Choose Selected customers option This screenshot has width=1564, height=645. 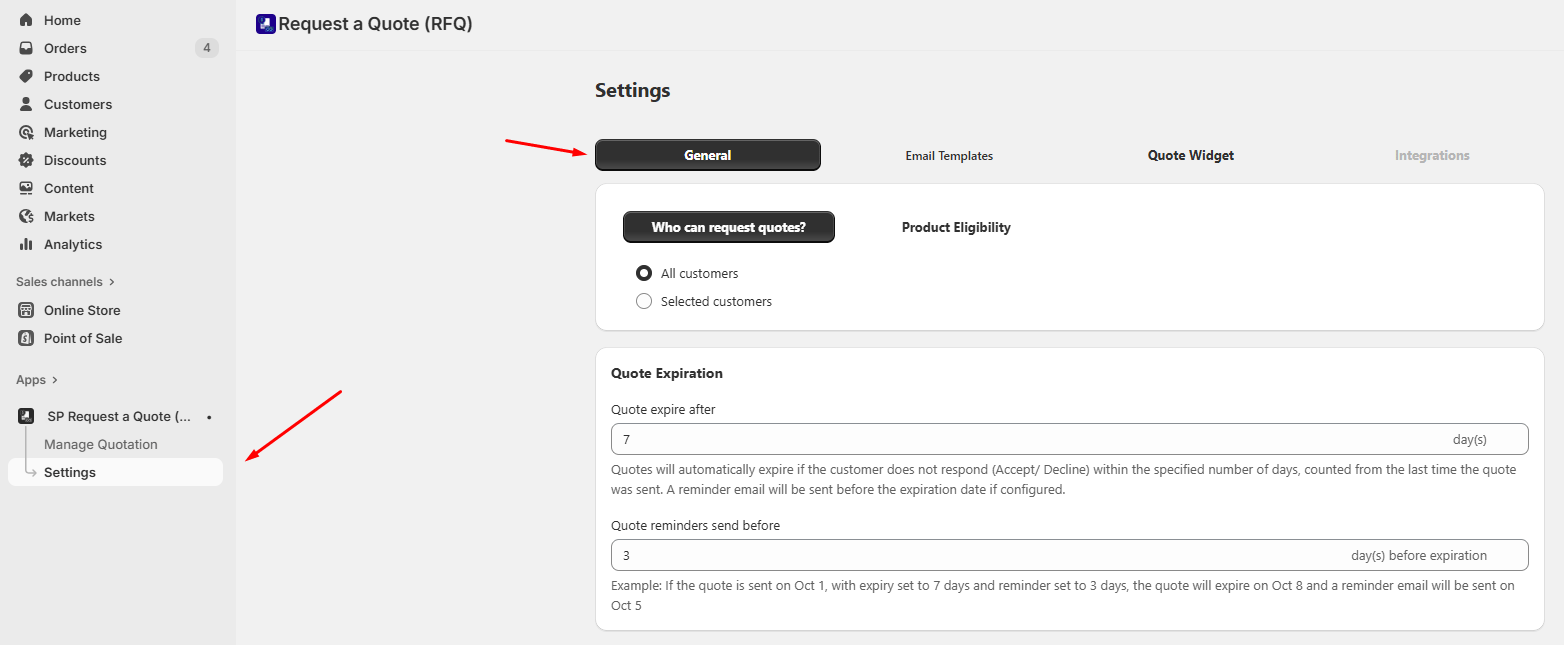pos(643,301)
